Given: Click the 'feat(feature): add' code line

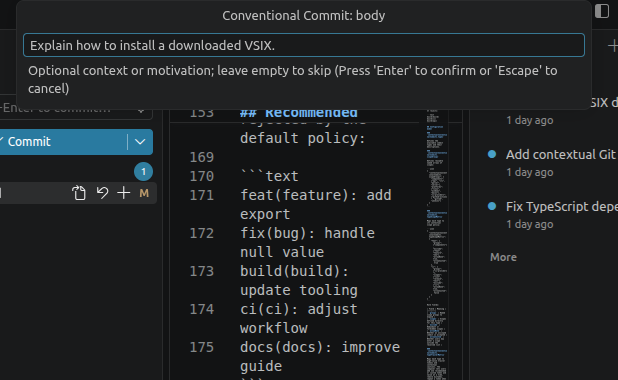Looking at the screenshot, I should pos(316,195).
